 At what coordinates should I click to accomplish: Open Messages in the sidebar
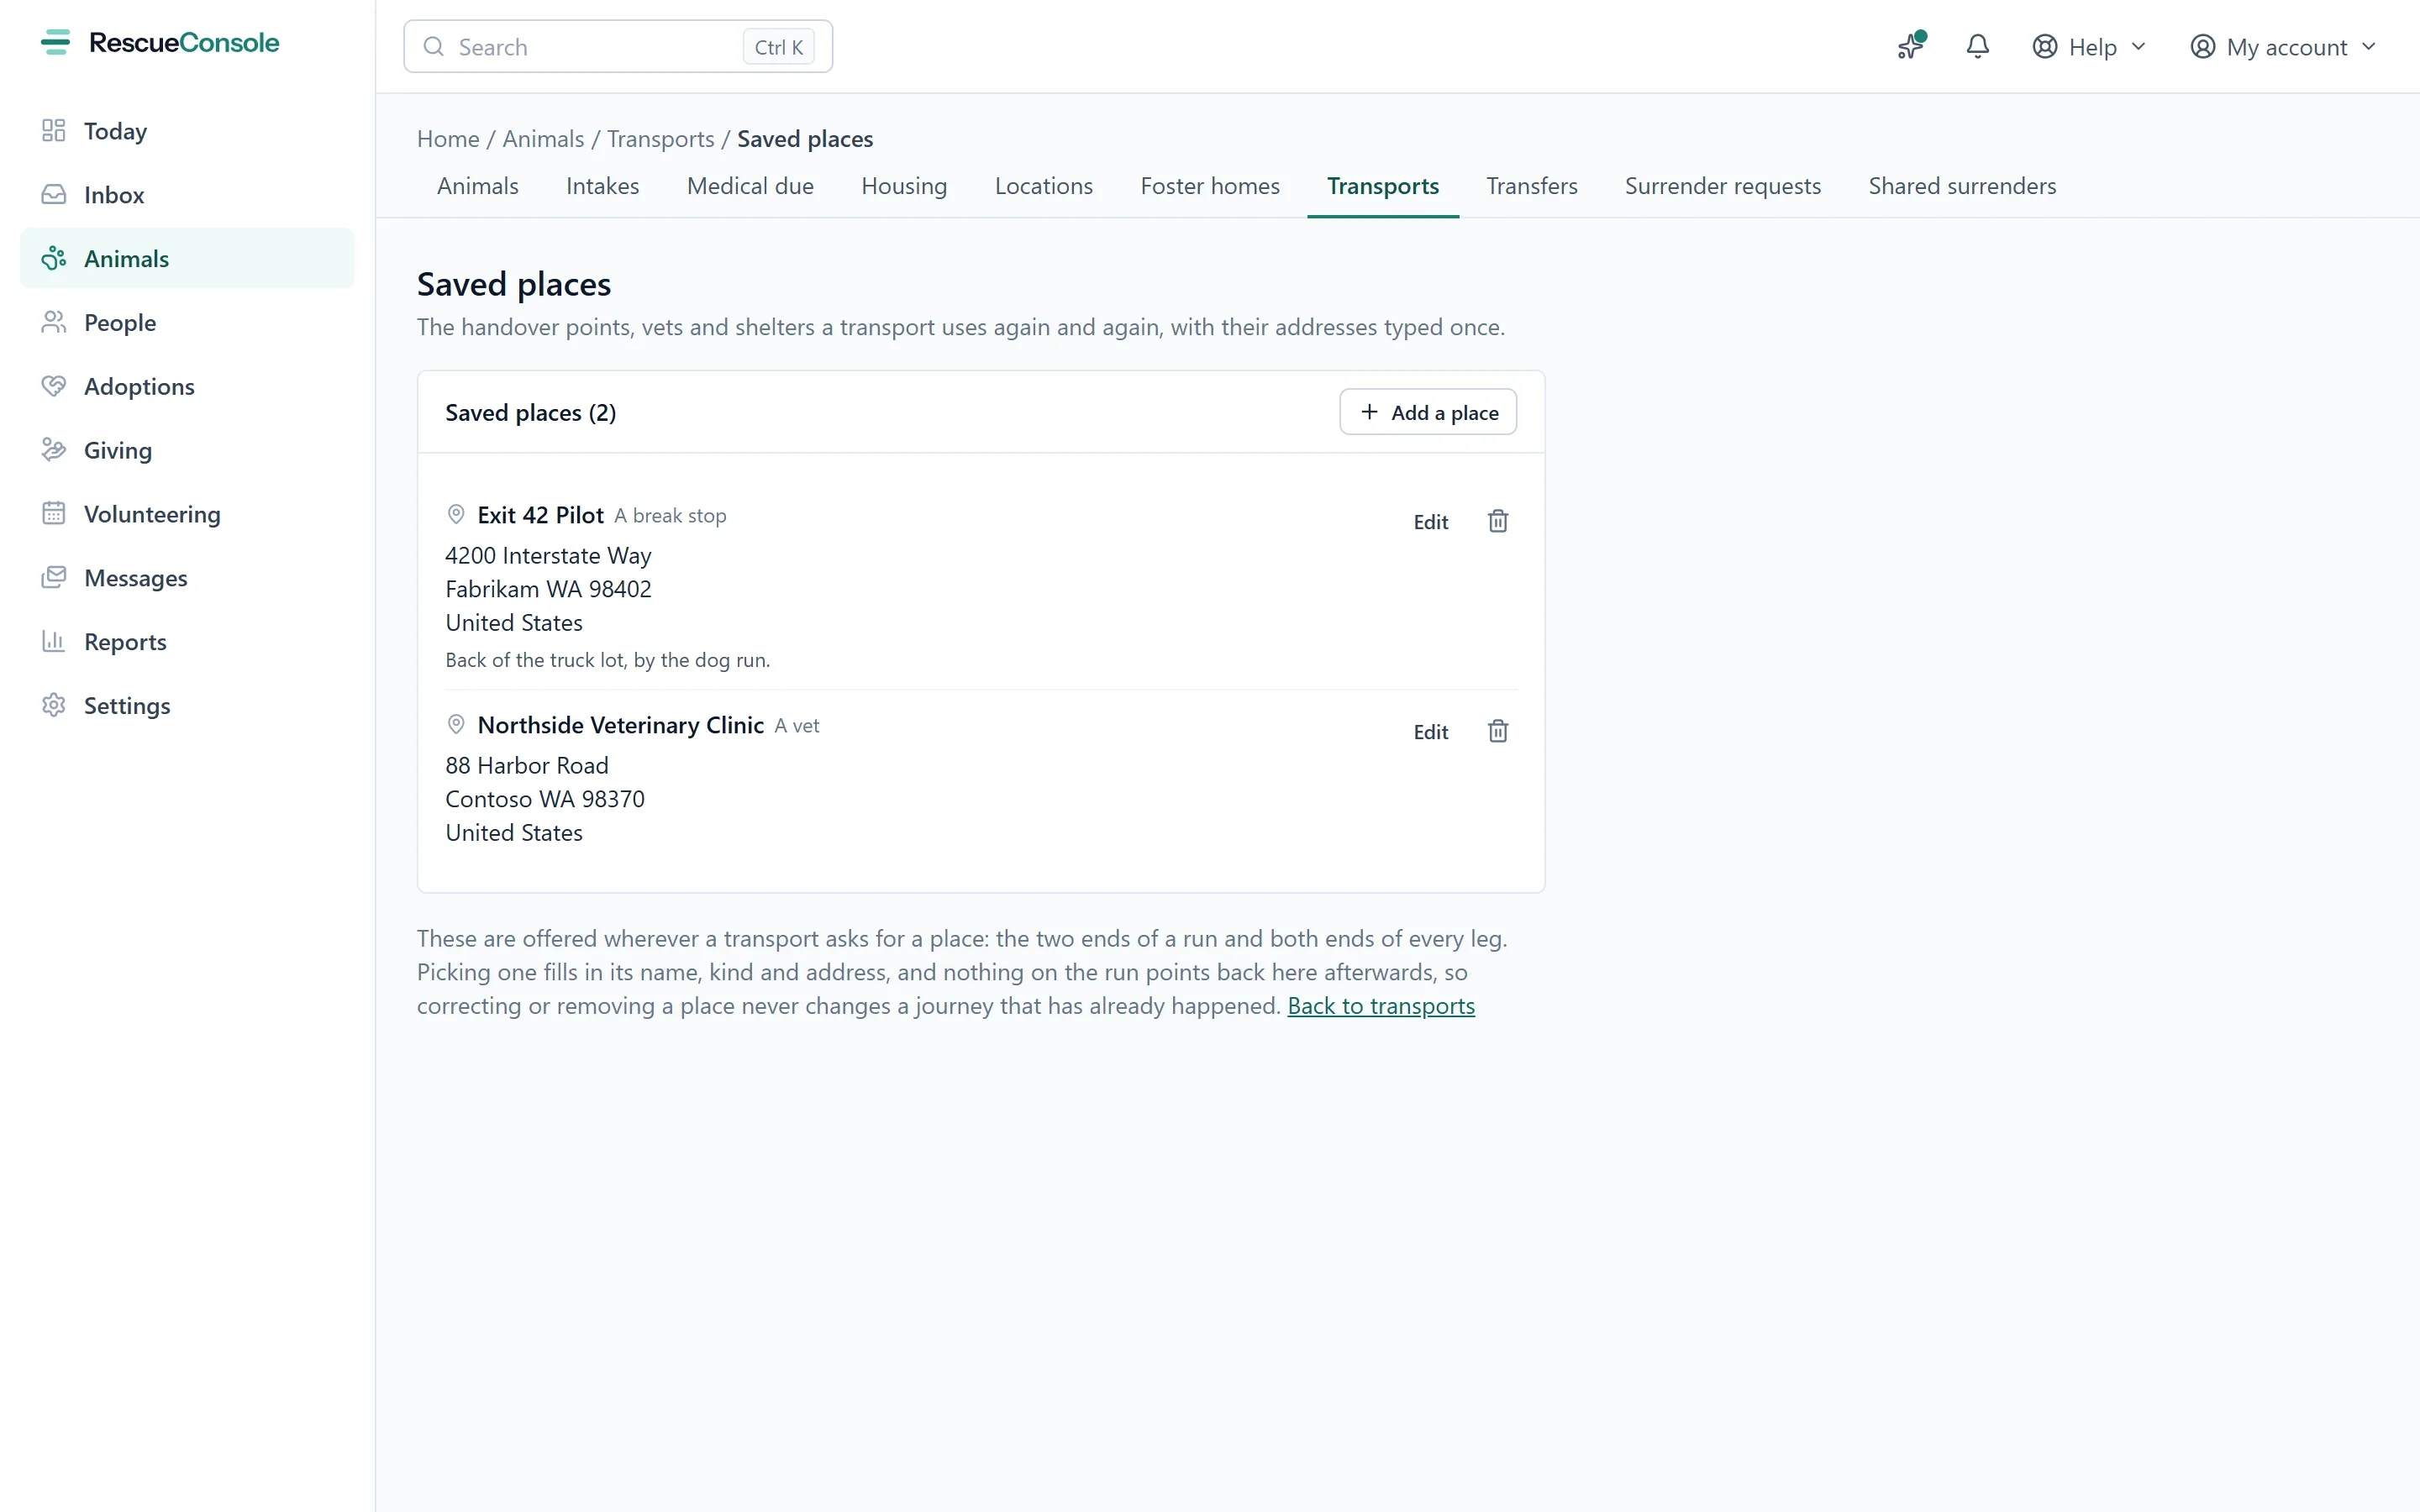click(187, 578)
